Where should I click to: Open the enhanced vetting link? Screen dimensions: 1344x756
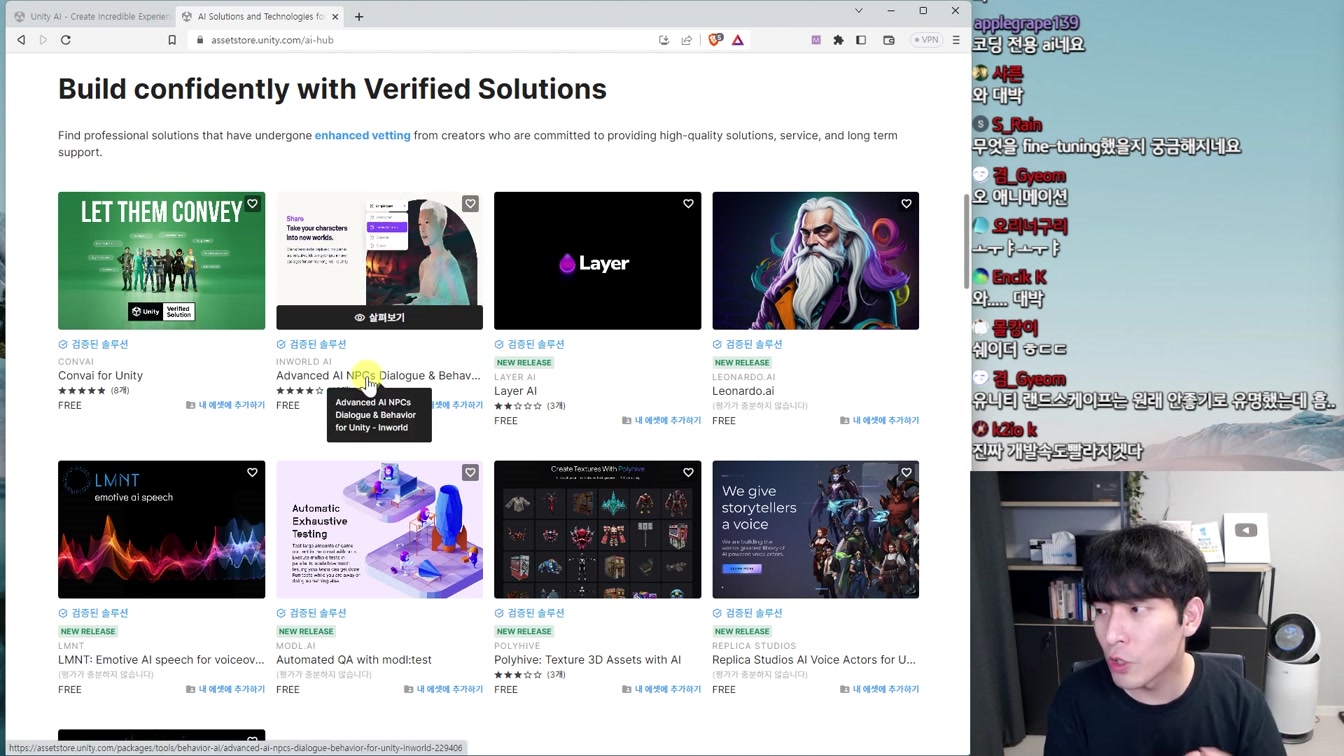coord(362,135)
